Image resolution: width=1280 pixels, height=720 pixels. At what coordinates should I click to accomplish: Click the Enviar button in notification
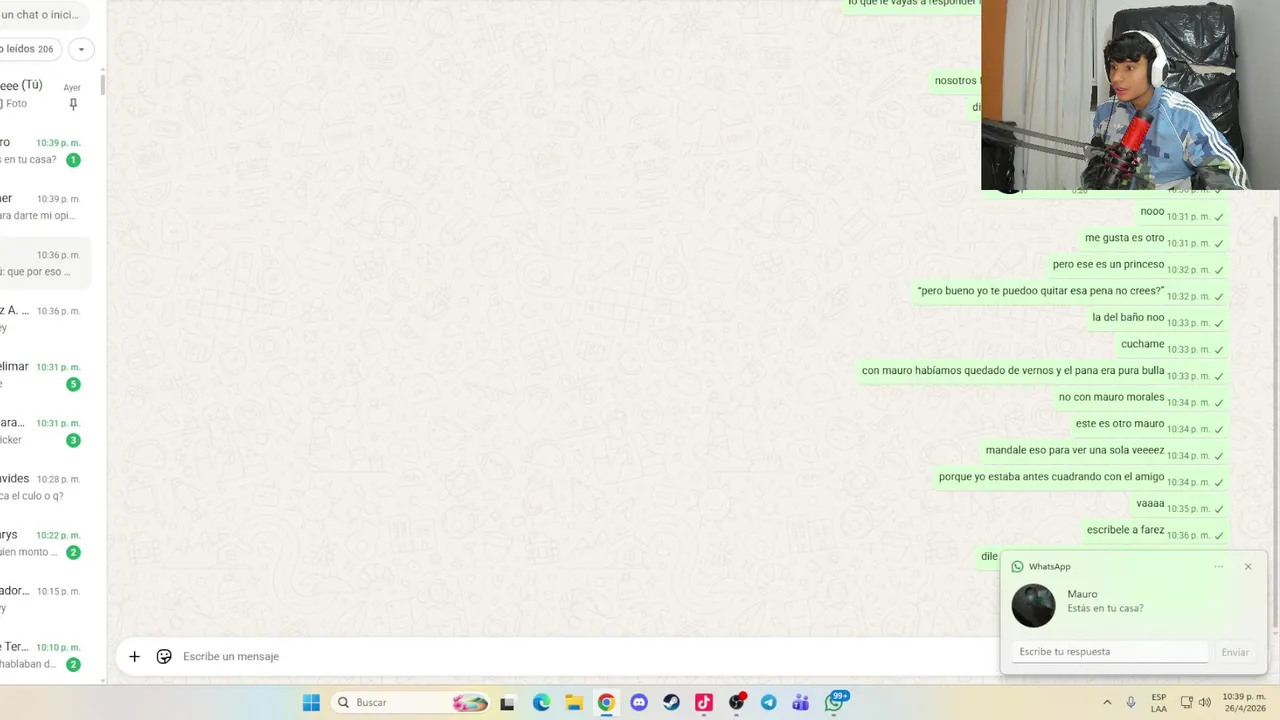[x=1235, y=652]
